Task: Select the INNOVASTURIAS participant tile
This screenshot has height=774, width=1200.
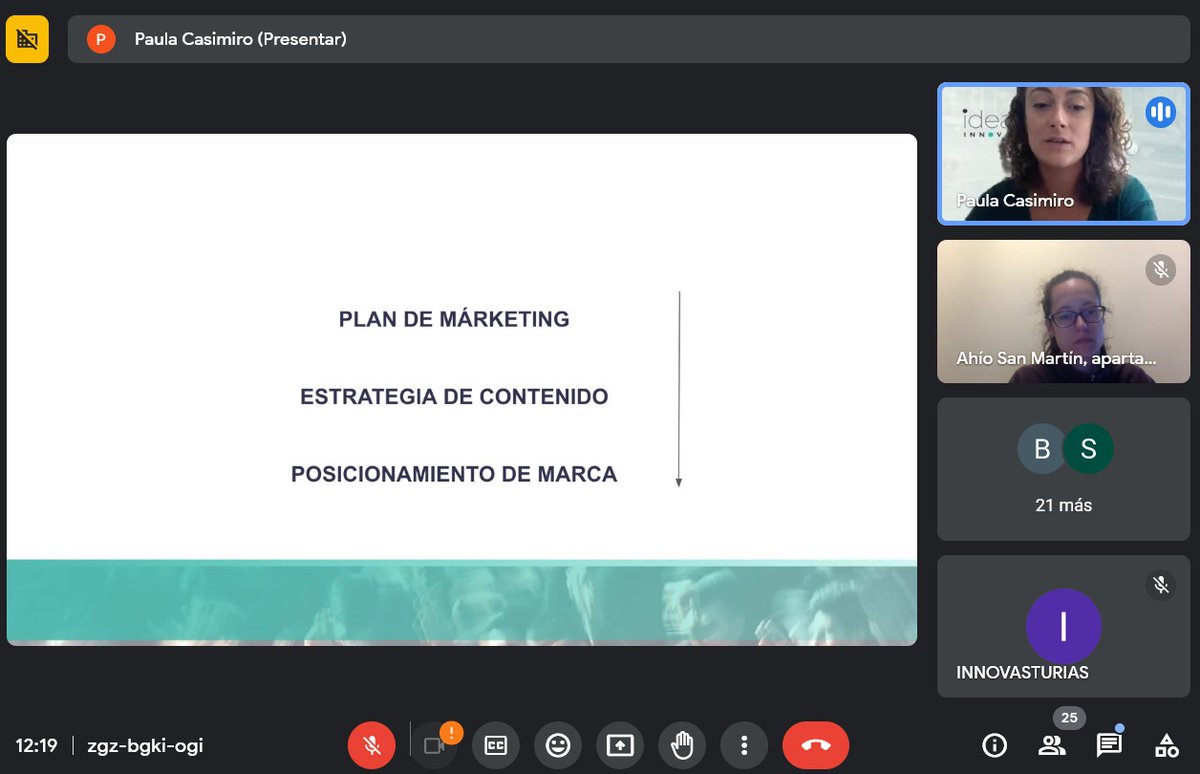Action: [1063, 627]
